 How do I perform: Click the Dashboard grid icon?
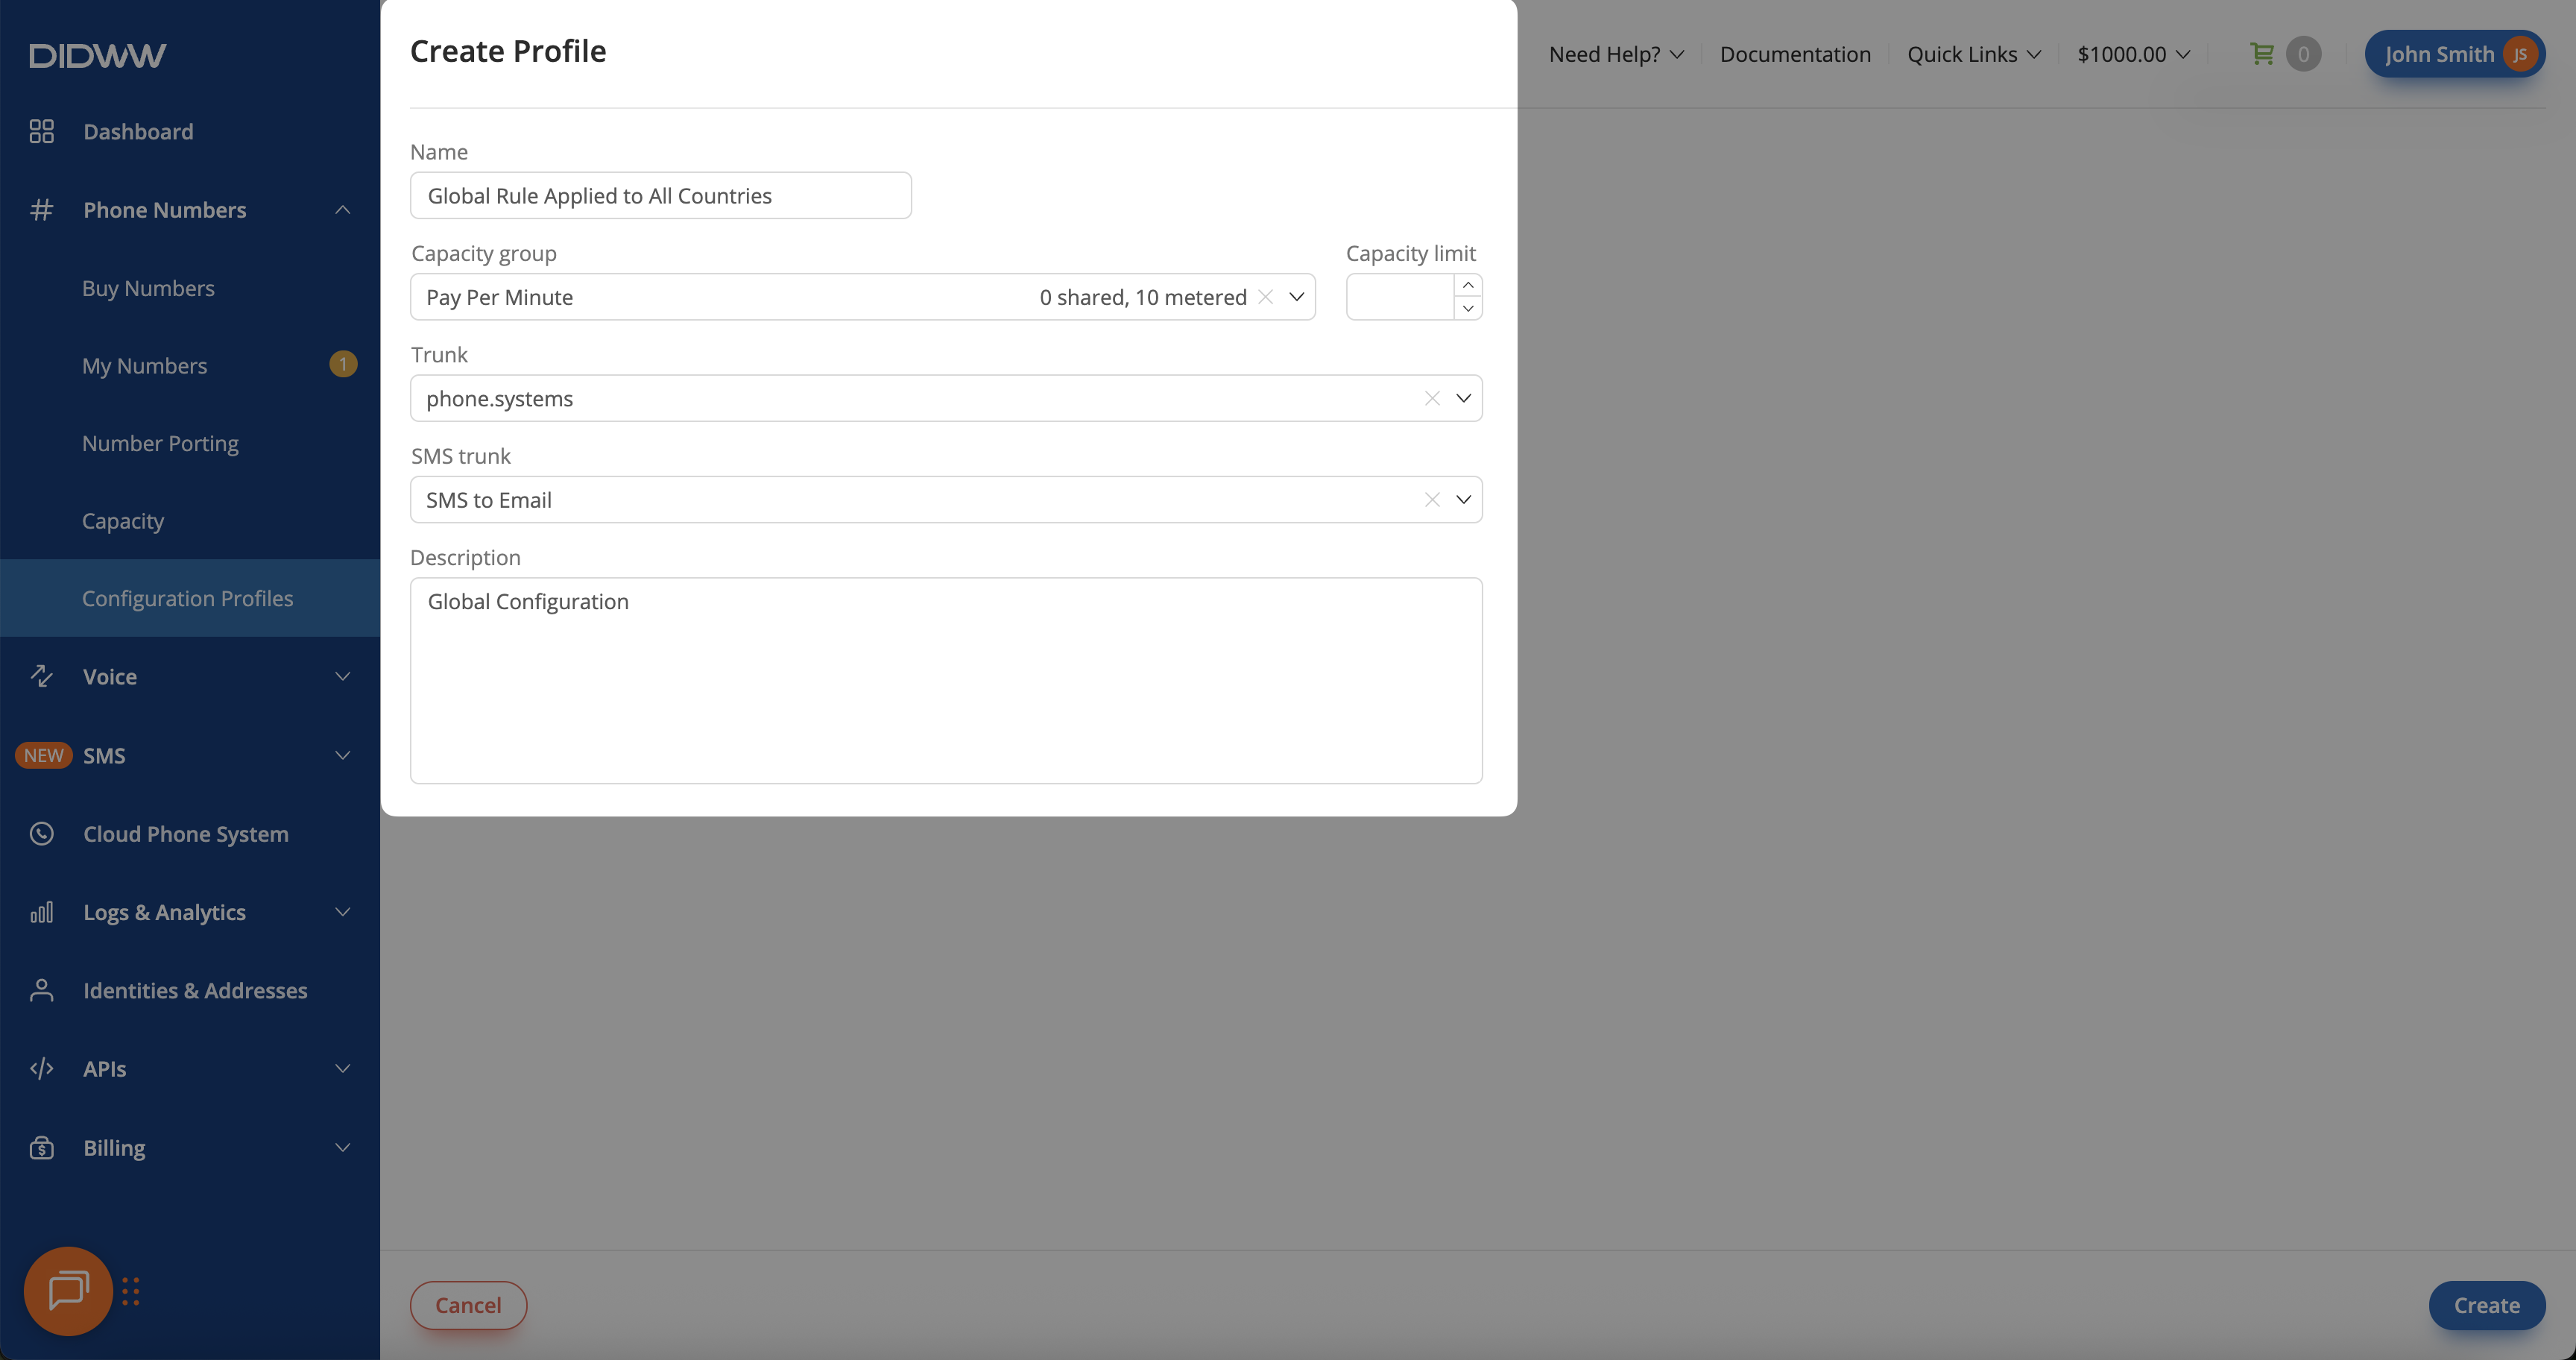tap(41, 132)
